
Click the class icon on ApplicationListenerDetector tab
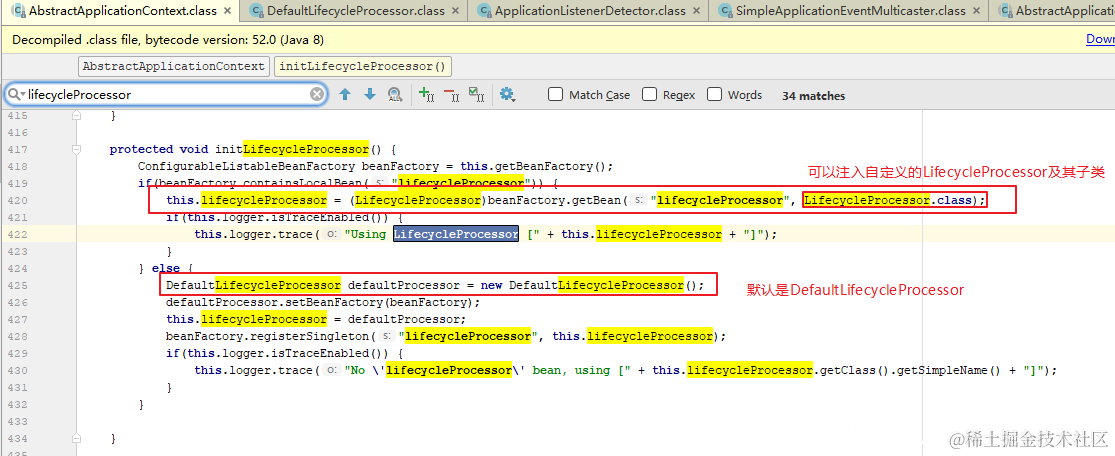tap(483, 11)
